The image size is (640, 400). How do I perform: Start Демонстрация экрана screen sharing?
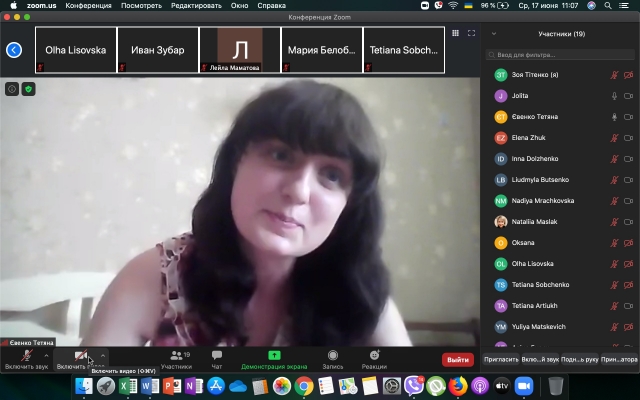pos(274,359)
